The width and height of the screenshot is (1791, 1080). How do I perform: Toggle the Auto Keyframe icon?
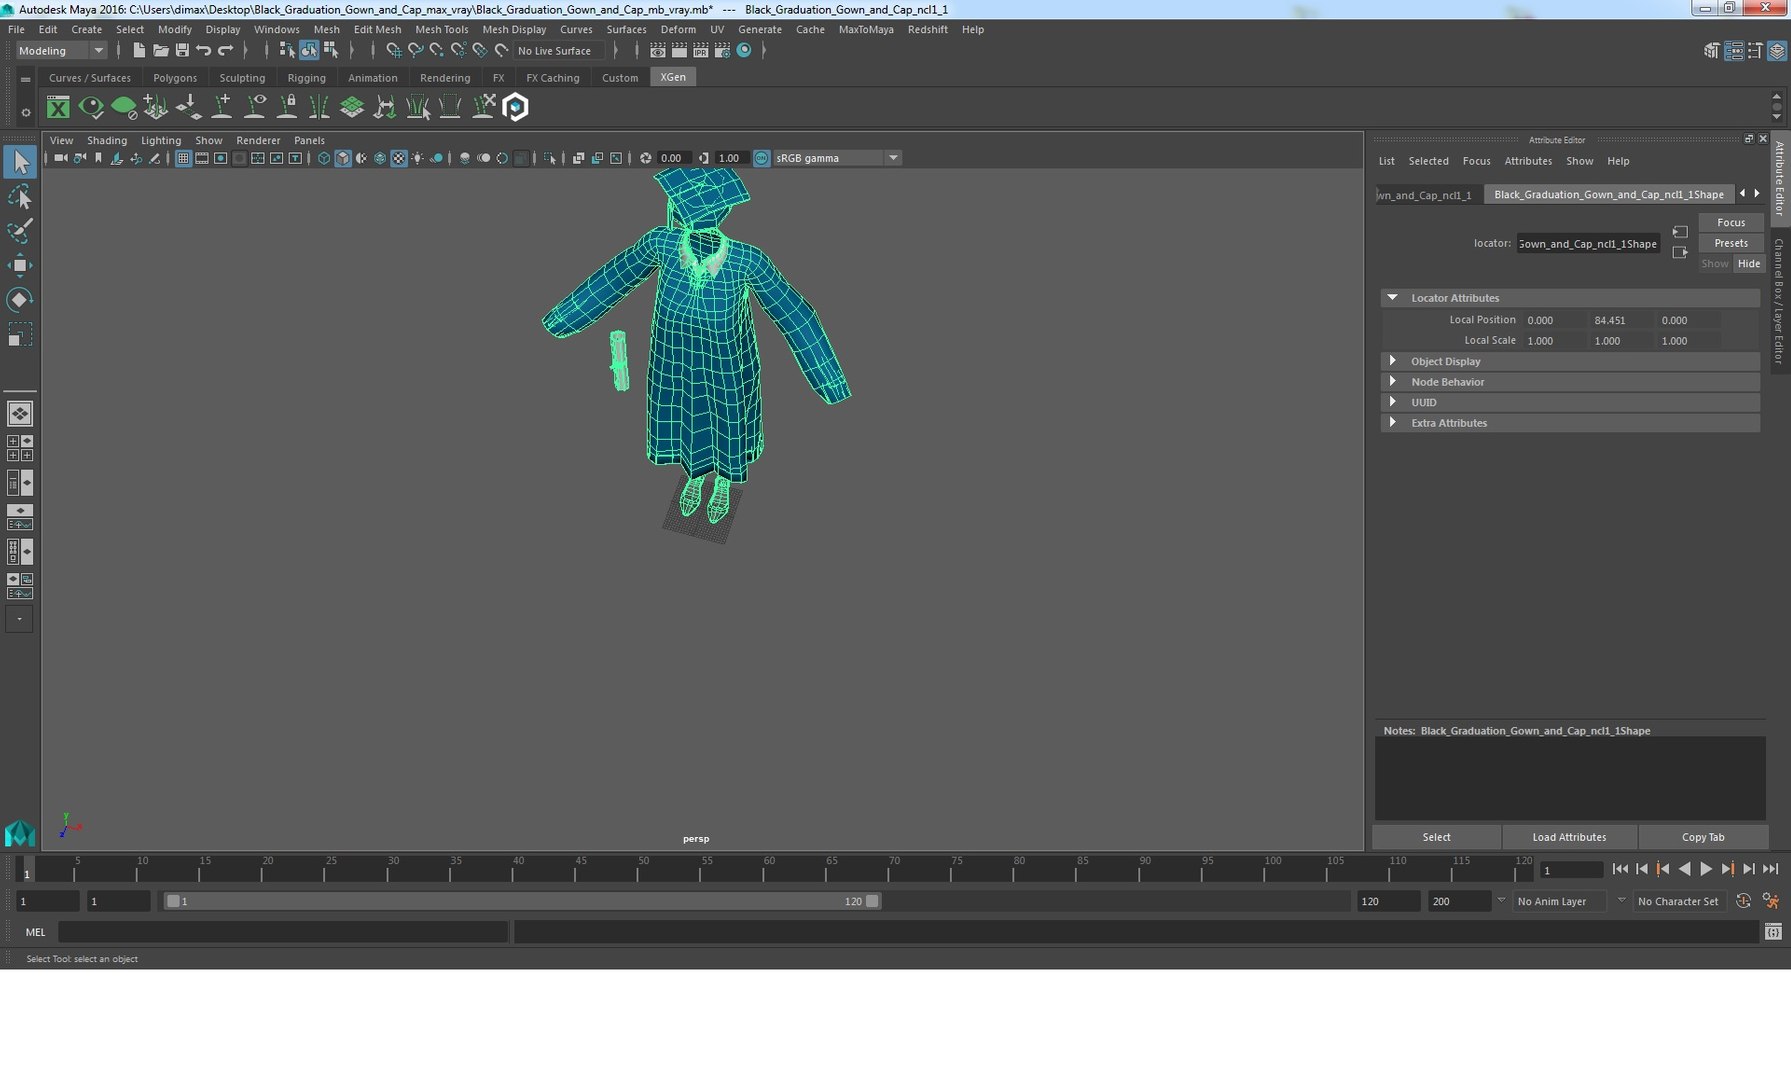click(1743, 901)
